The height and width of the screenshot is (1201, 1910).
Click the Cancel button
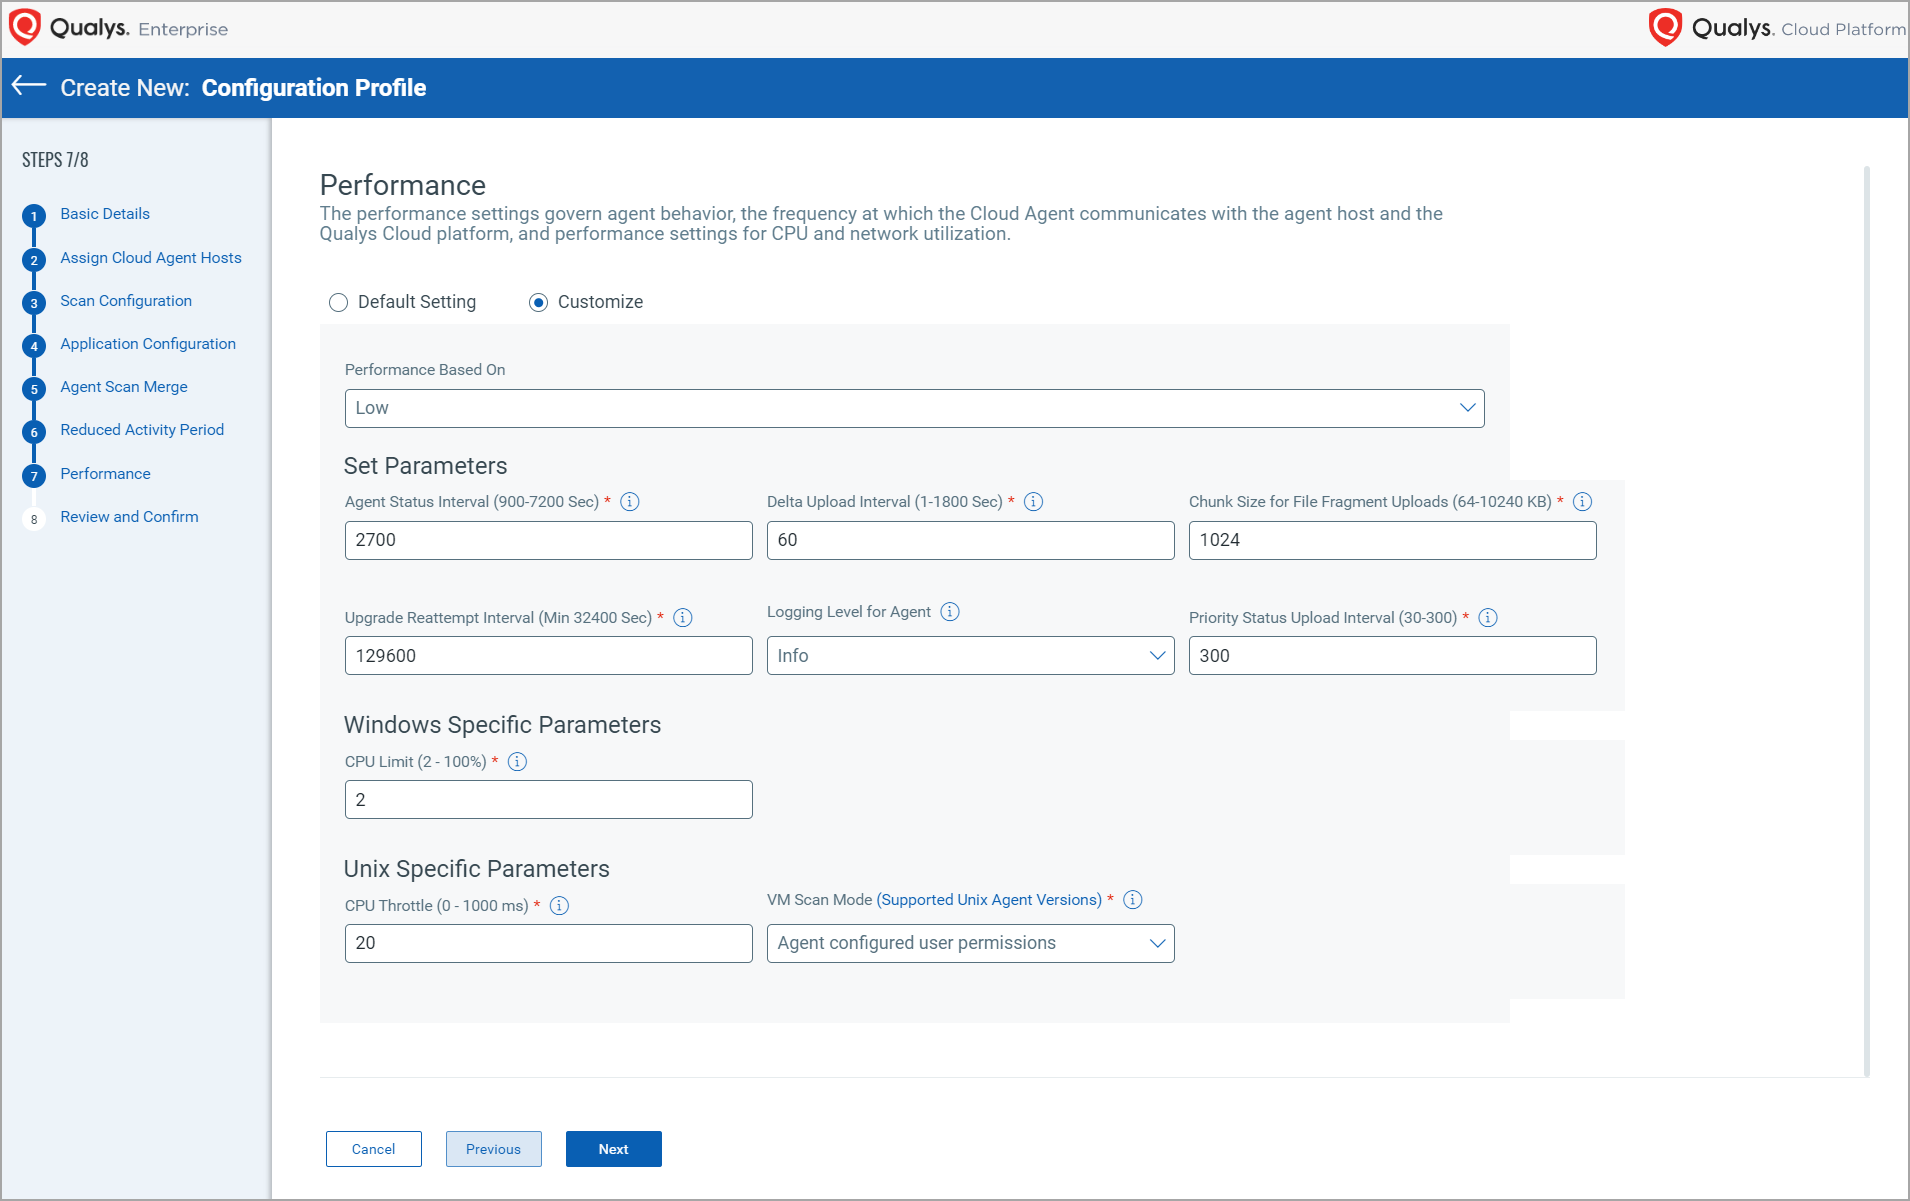374,1149
